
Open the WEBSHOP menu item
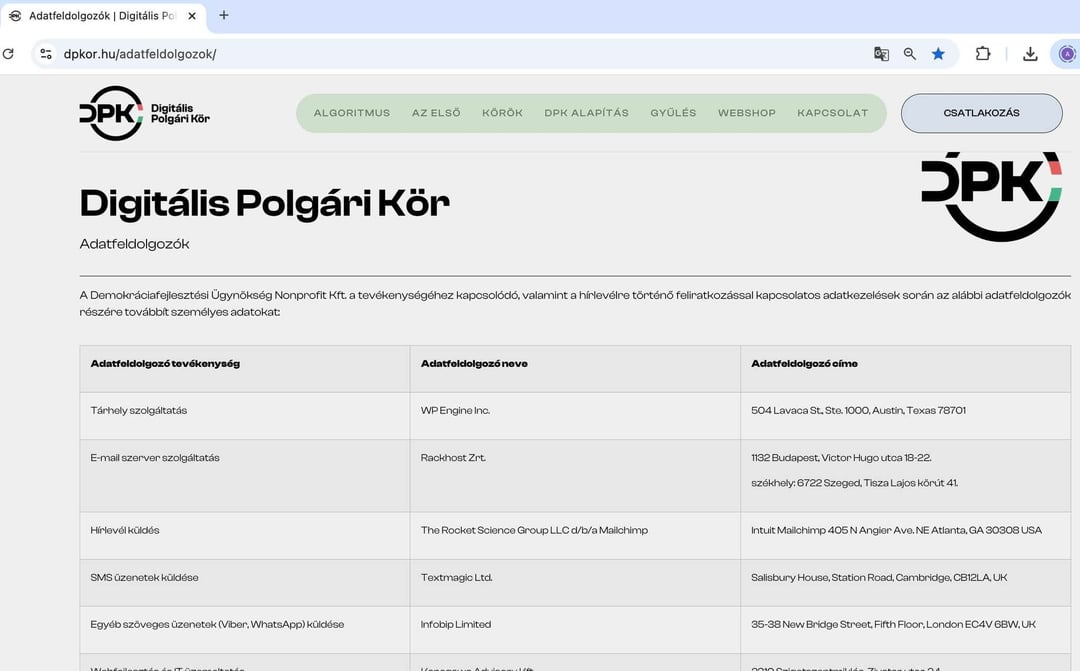[x=747, y=113]
